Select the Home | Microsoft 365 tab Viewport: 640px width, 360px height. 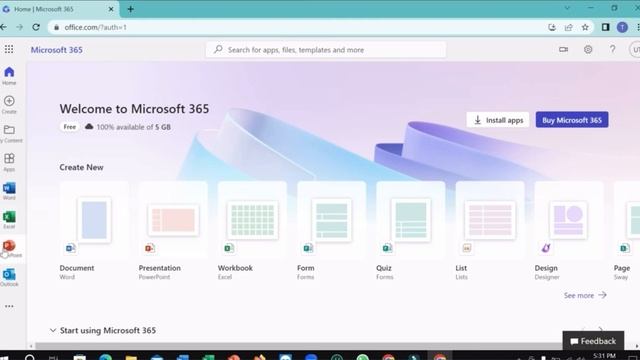coord(59,9)
